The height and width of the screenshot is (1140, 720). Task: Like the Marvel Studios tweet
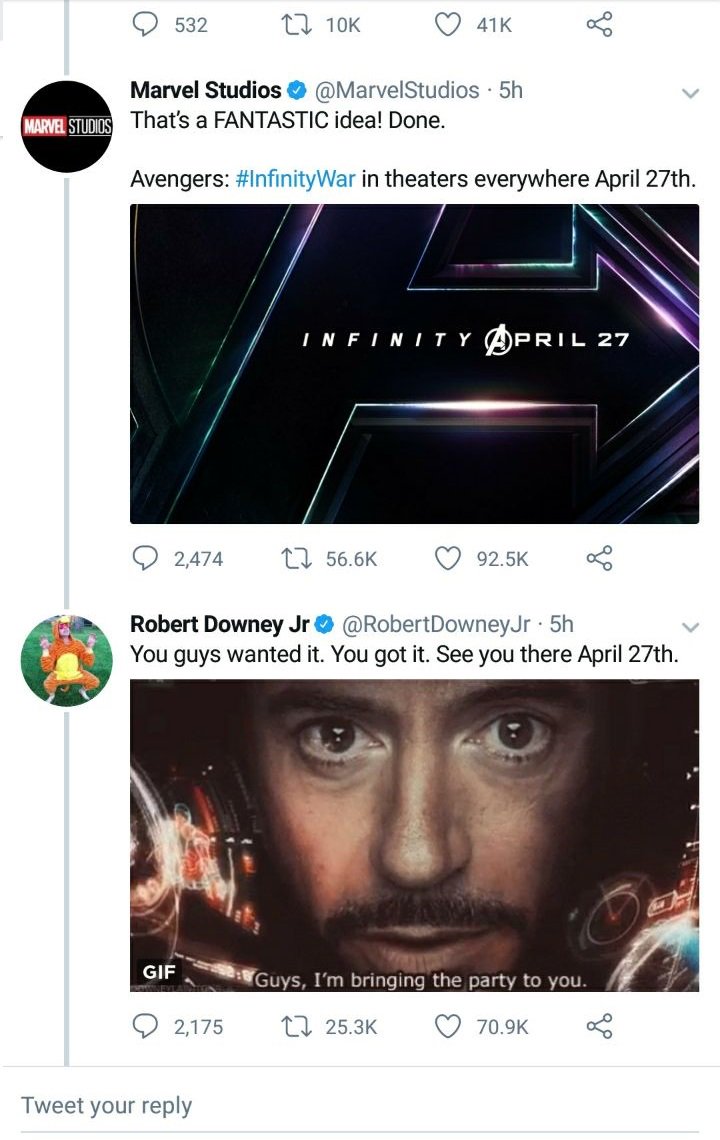[x=447, y=558]
